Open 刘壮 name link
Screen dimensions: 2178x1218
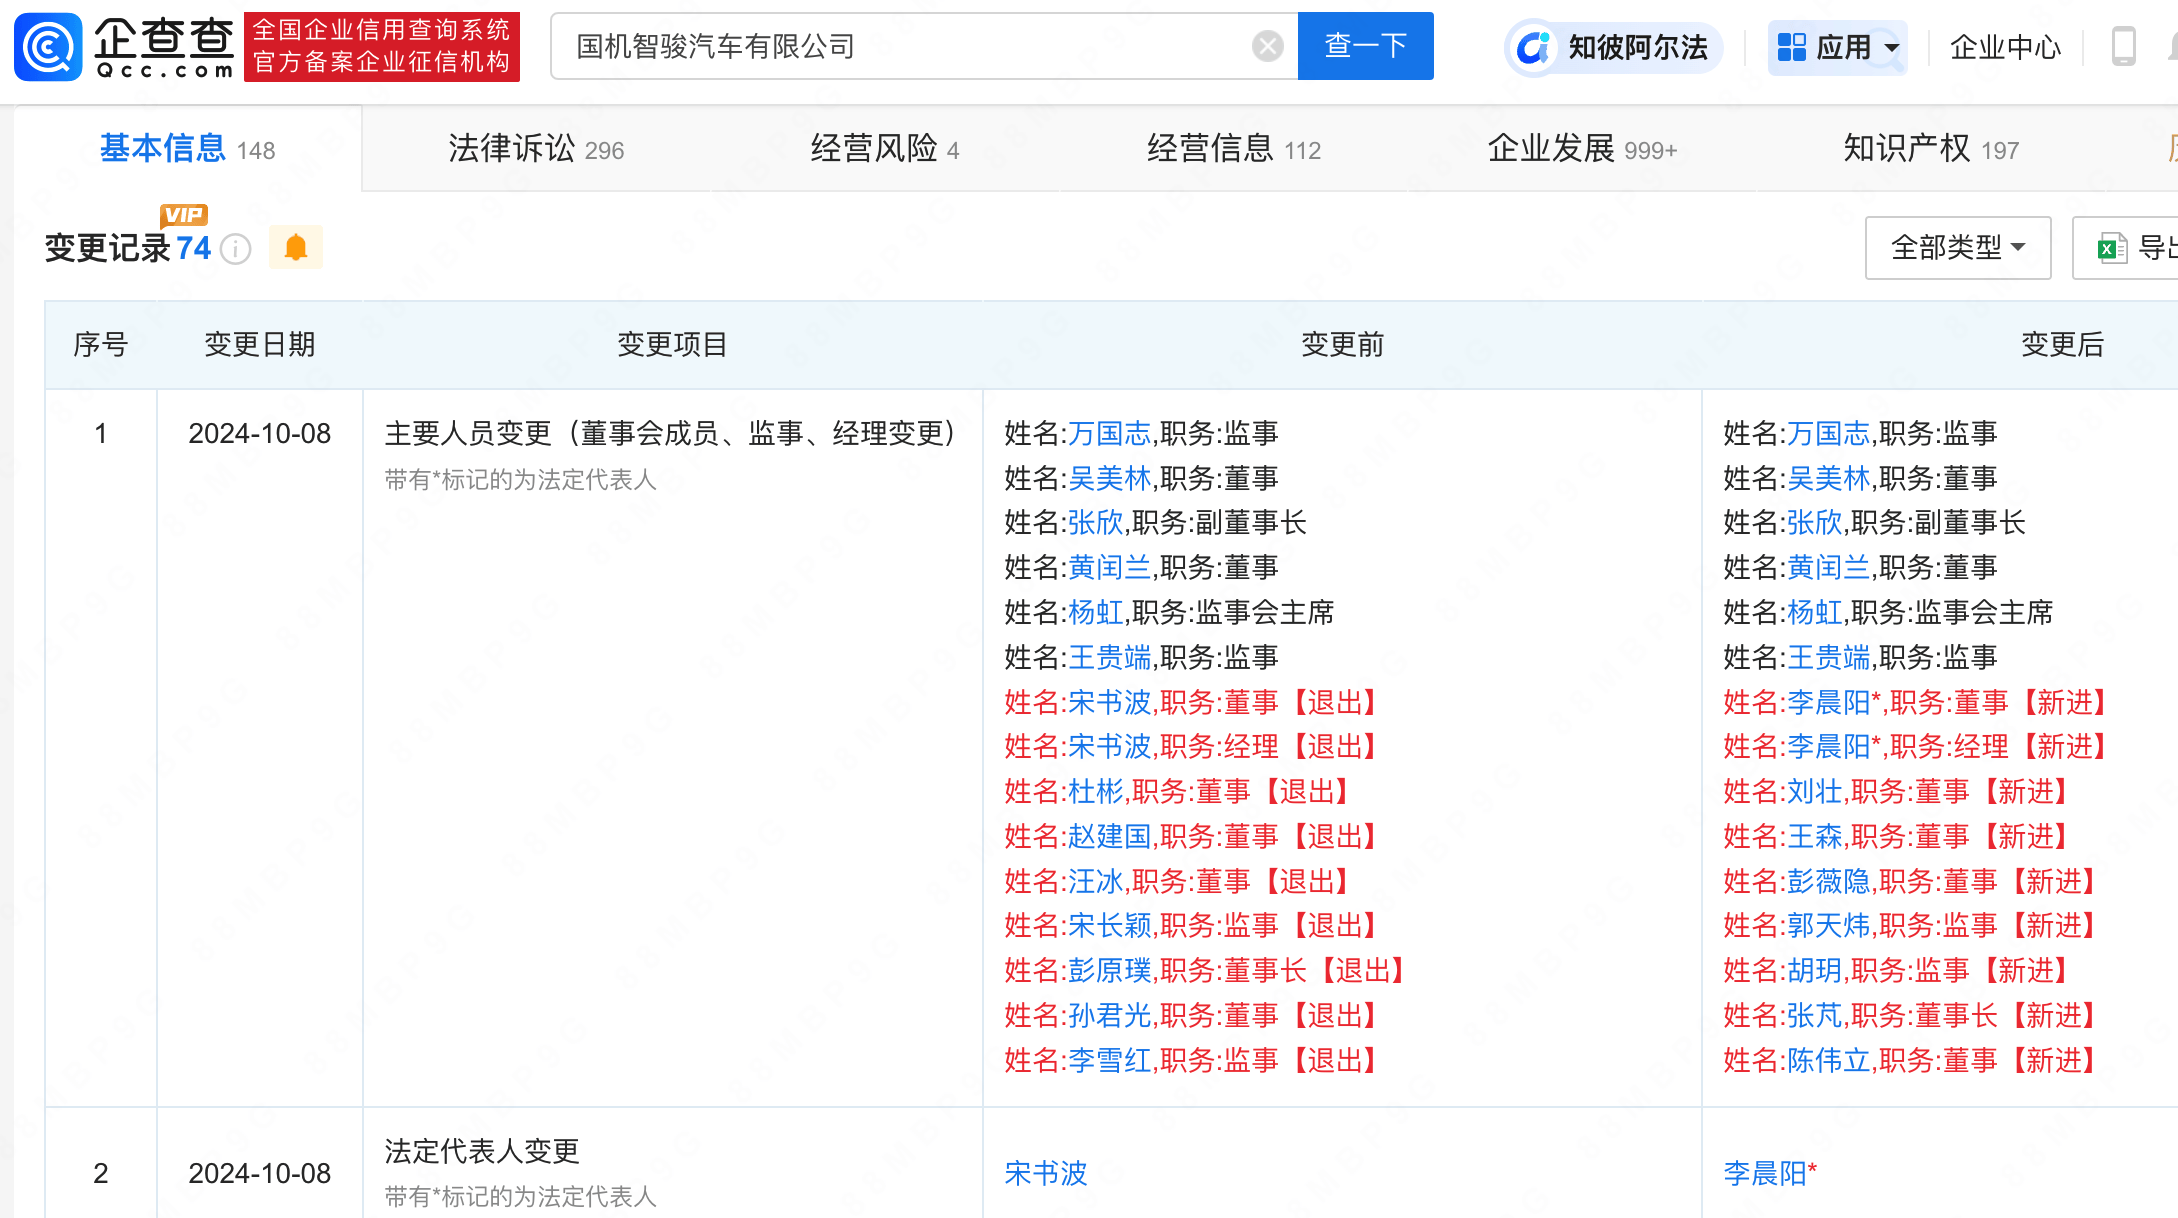[1815, 791]
